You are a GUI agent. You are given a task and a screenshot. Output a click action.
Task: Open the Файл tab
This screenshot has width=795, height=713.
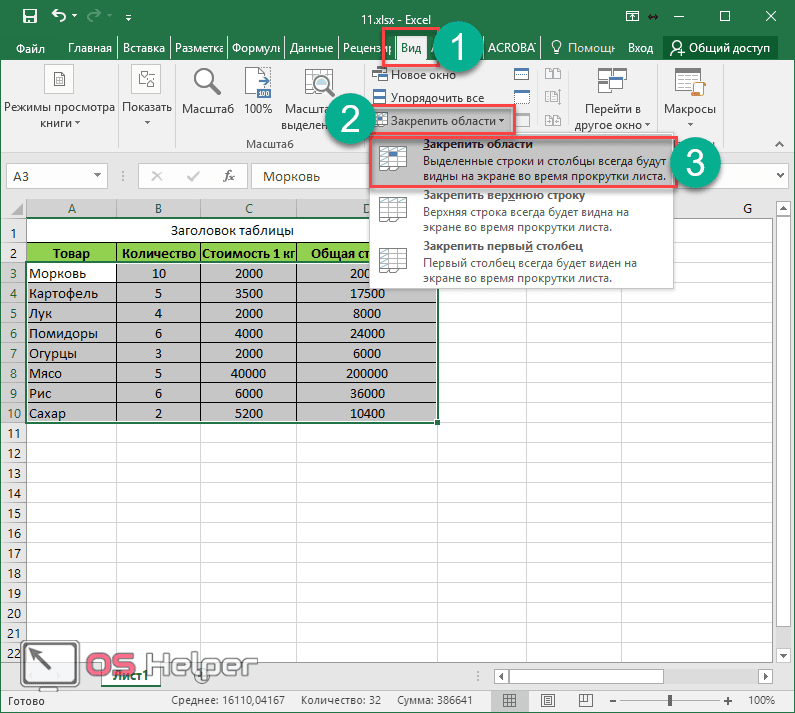(30, 48)
